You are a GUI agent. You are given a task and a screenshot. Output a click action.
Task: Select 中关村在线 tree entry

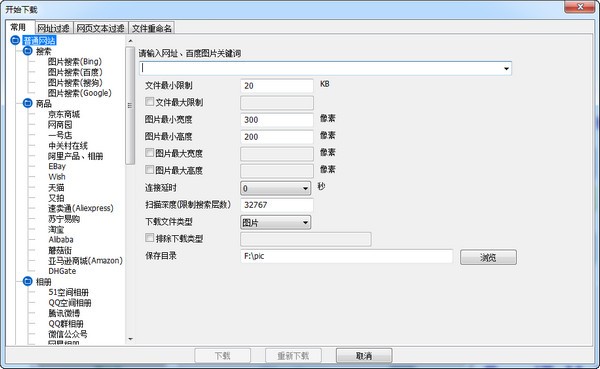click(x=68, y=145)
